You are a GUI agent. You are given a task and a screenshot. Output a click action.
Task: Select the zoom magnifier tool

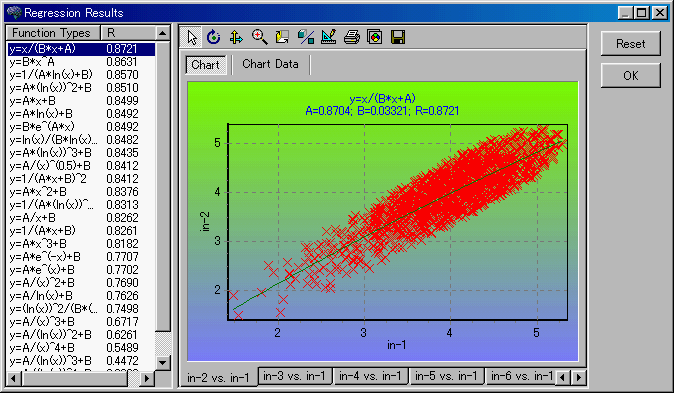(x=260, y=37)
